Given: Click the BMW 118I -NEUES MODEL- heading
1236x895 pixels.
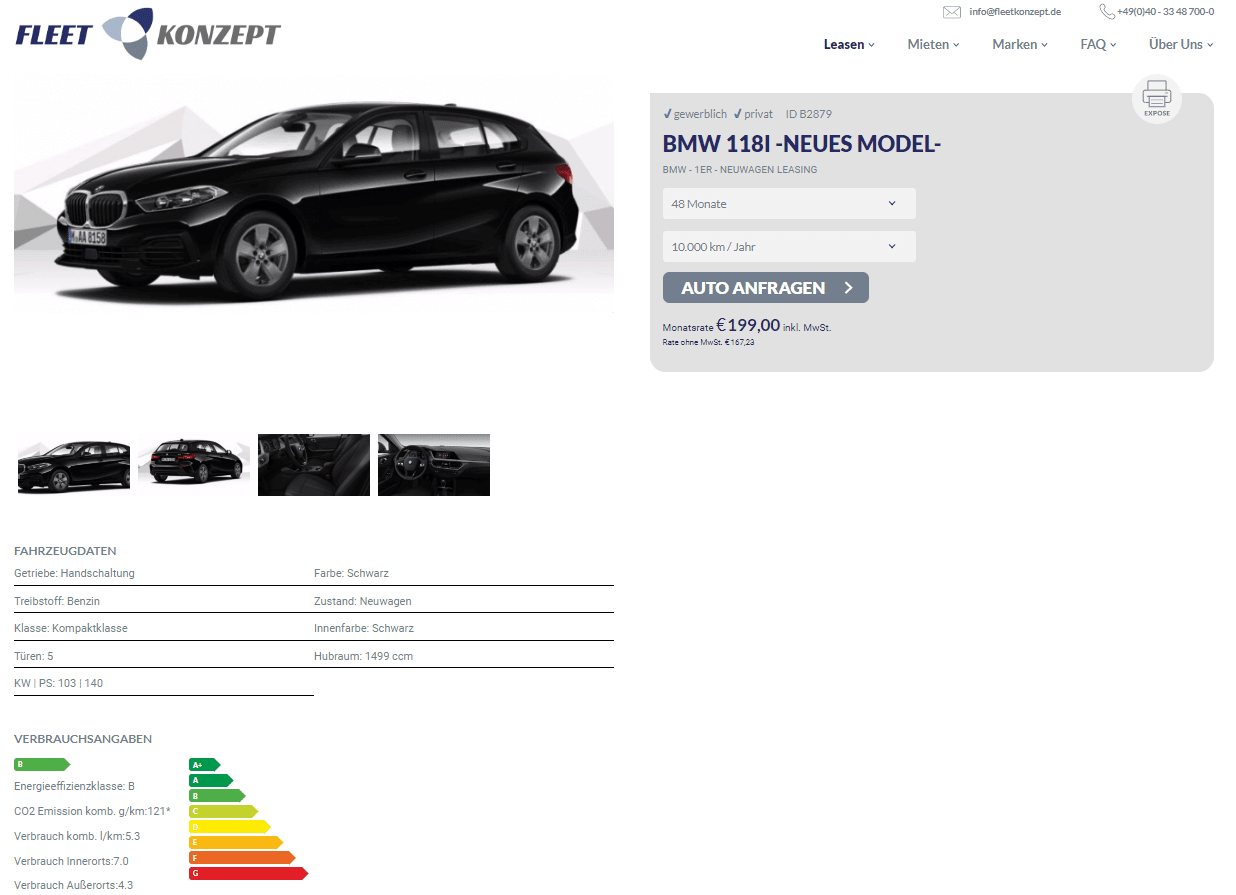Looking at the screenshot, I should (x=802, y=144).
